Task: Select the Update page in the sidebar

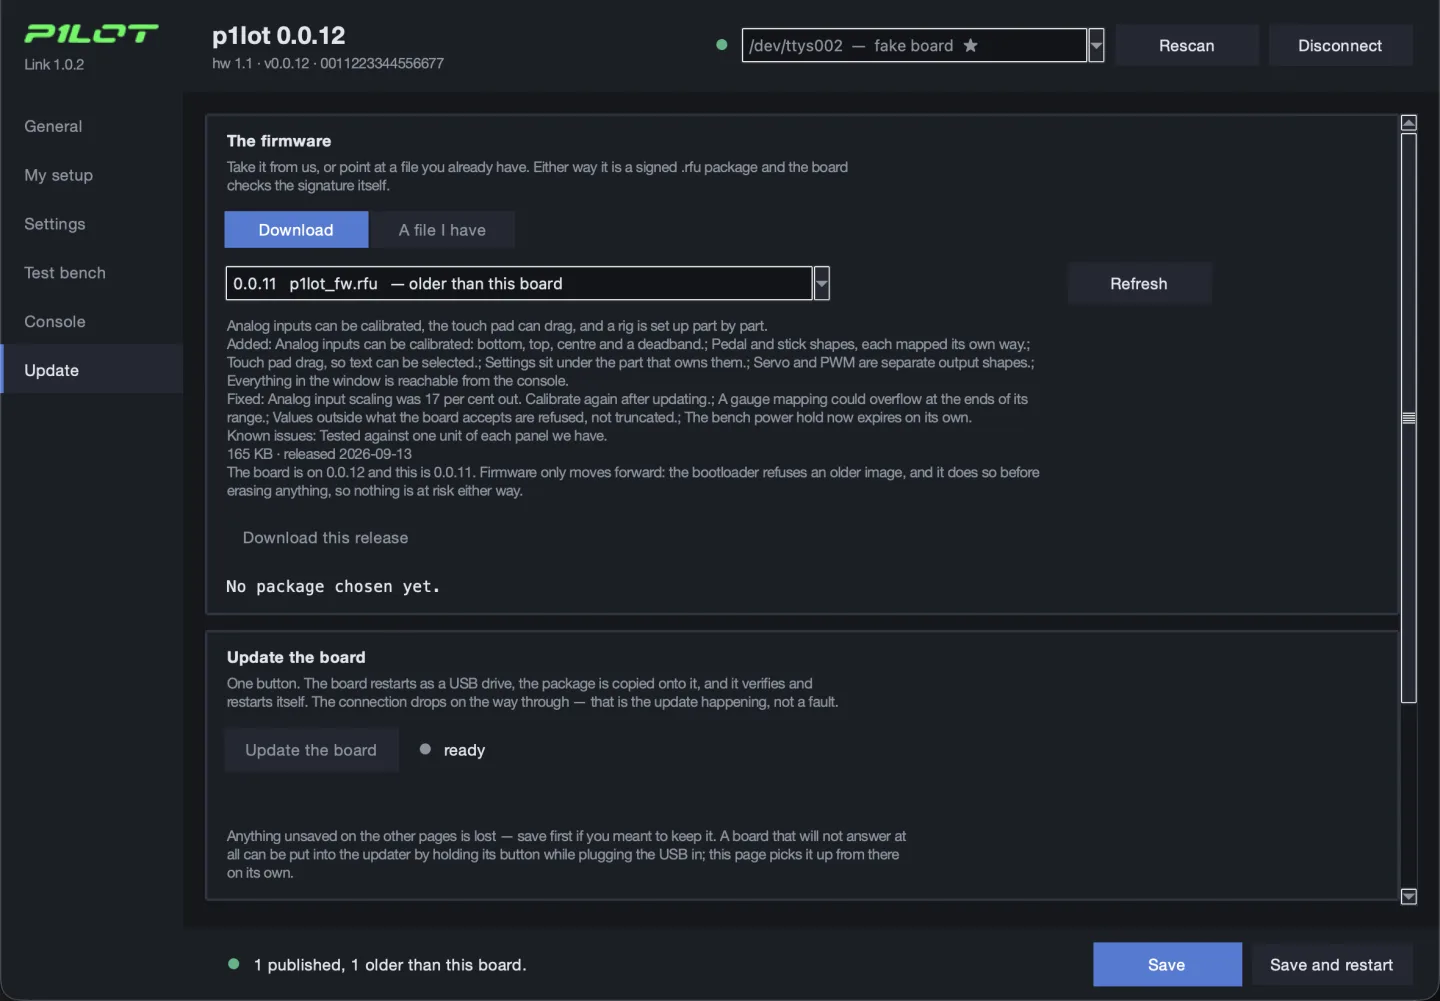Action: [92, 370]
